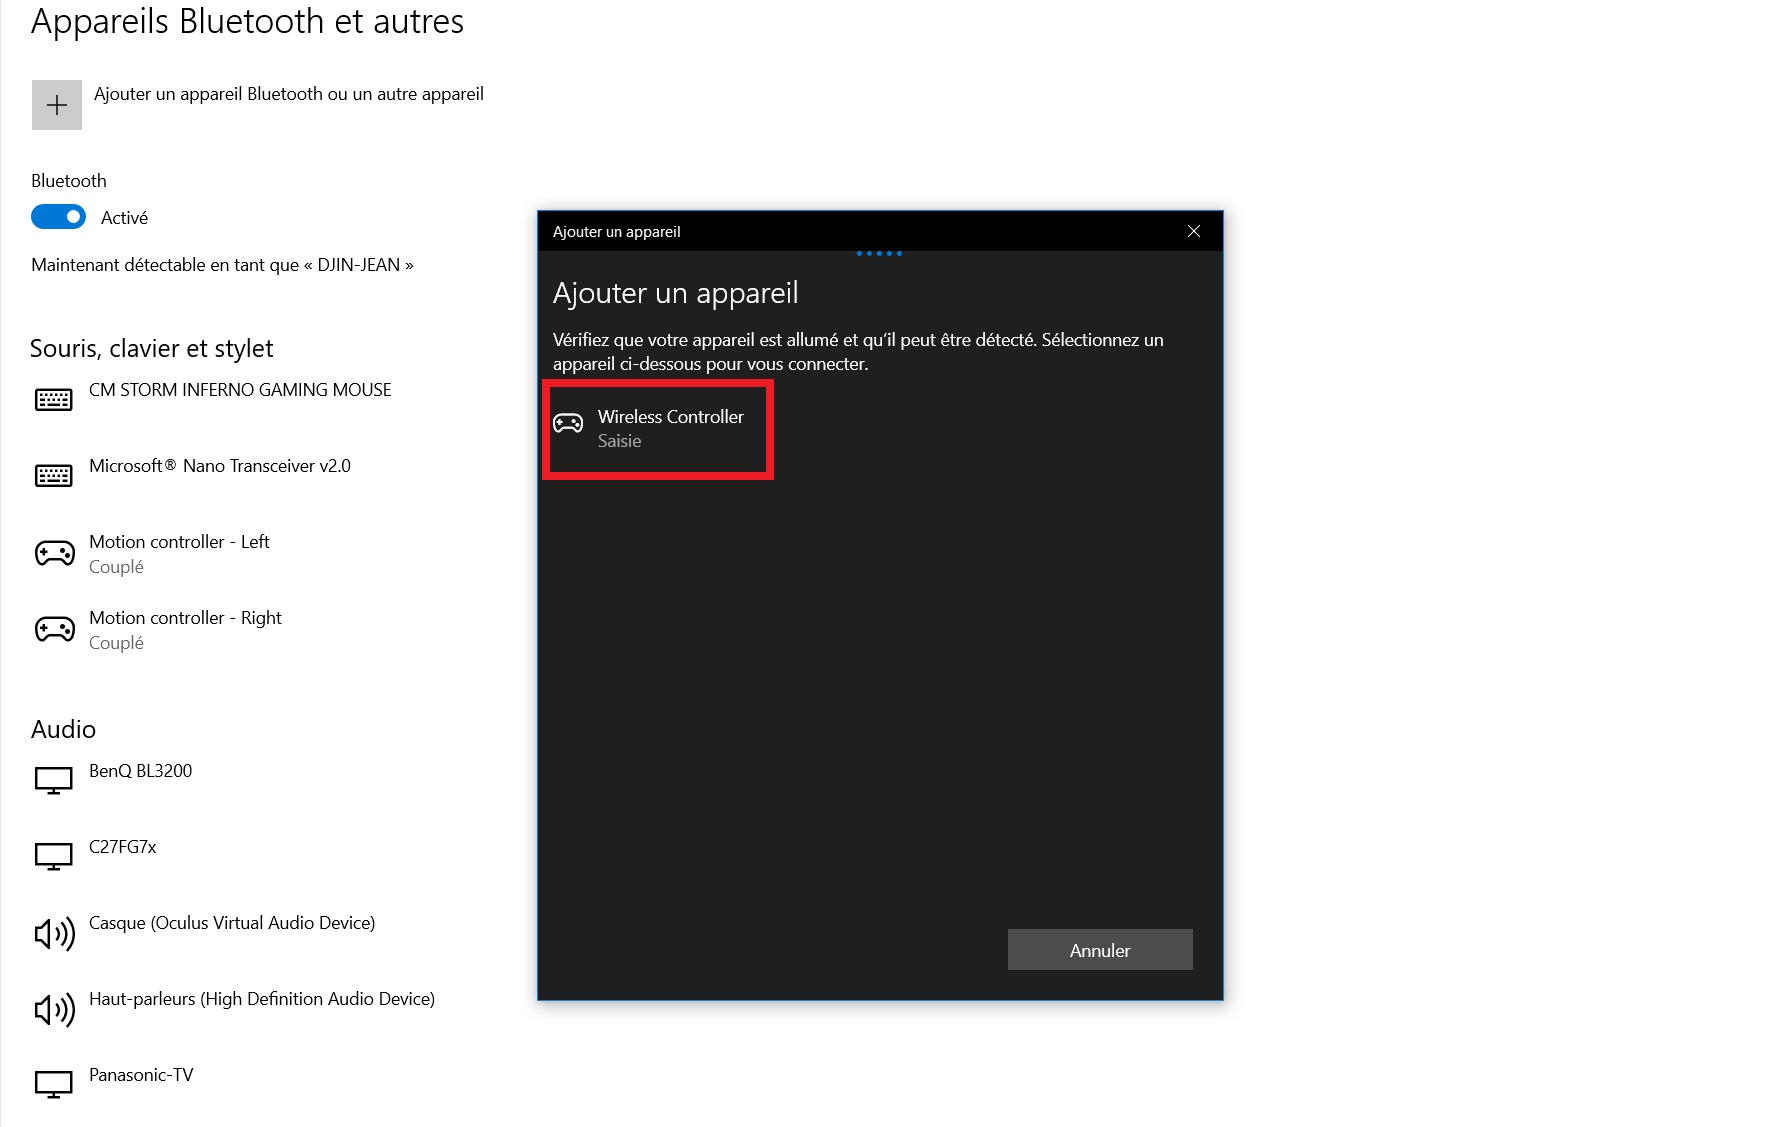1783x1127 pixels.
Task: Click speaker icon for Casque Oculus device
Action: coord(54,934)
